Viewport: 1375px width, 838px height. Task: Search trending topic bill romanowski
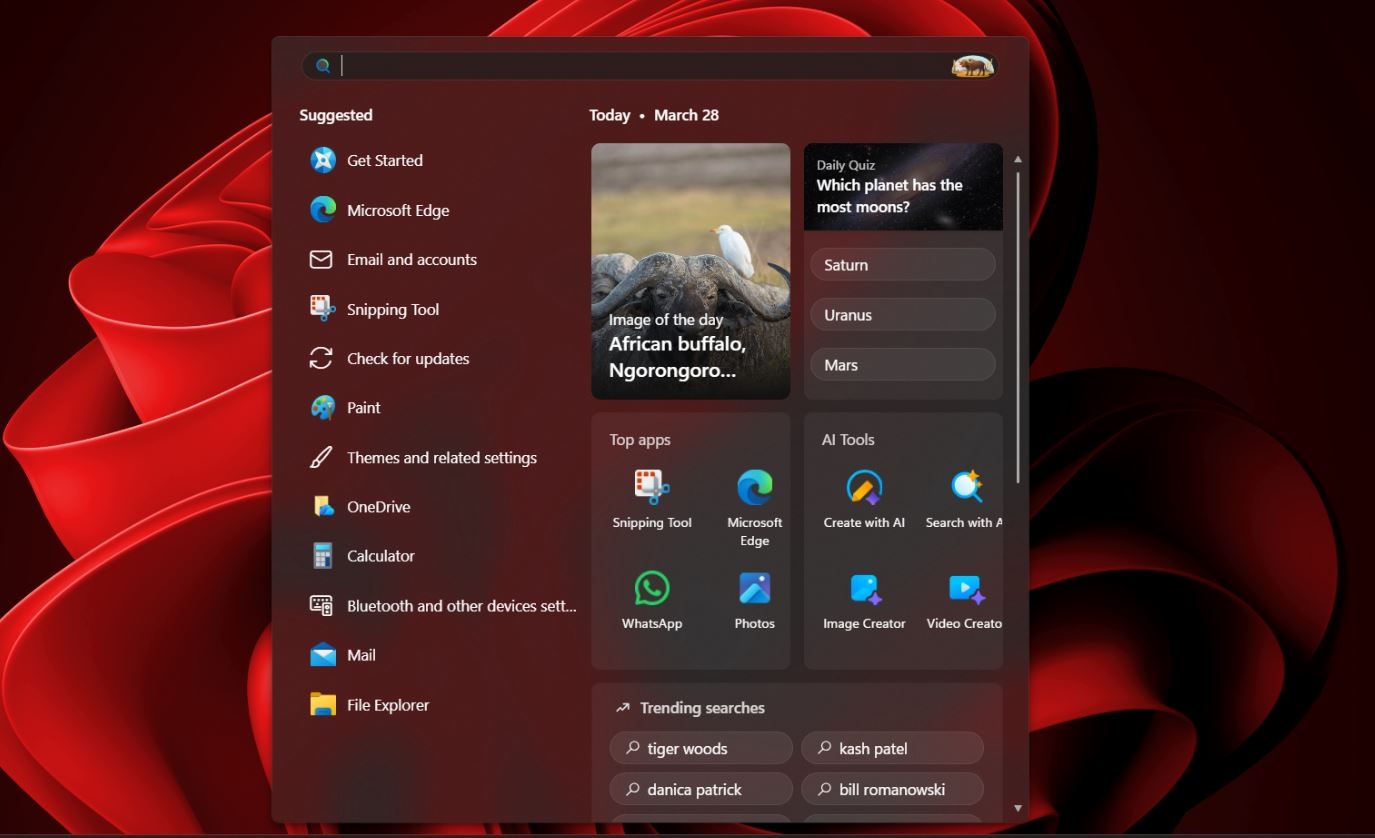pos(891,789)
